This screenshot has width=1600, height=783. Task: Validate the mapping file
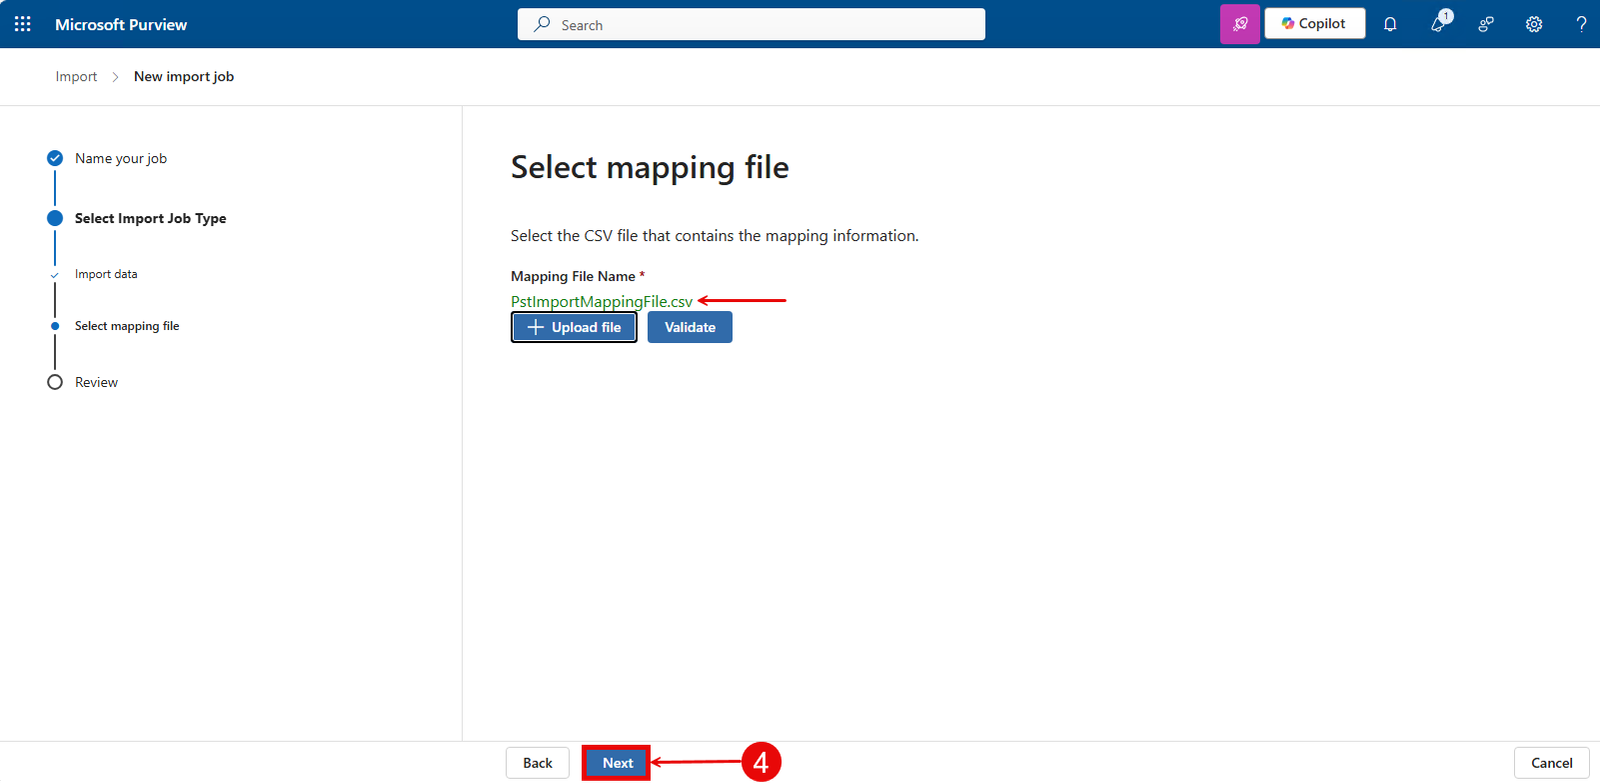[689, 327]
